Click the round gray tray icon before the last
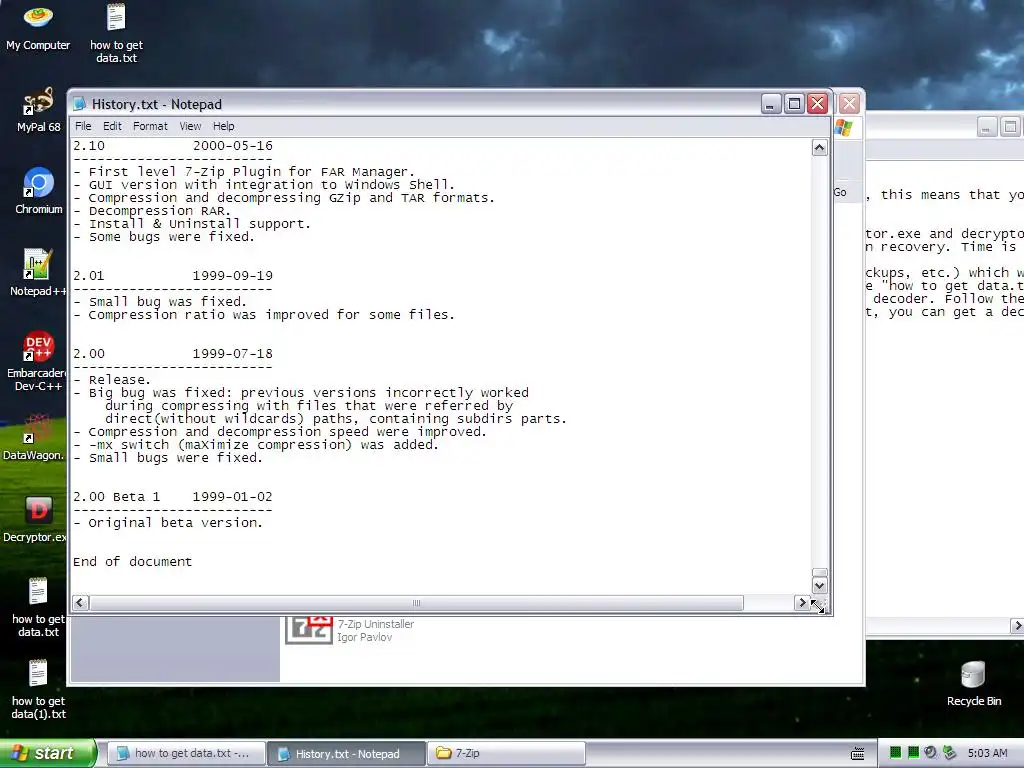 pos(931,752)
